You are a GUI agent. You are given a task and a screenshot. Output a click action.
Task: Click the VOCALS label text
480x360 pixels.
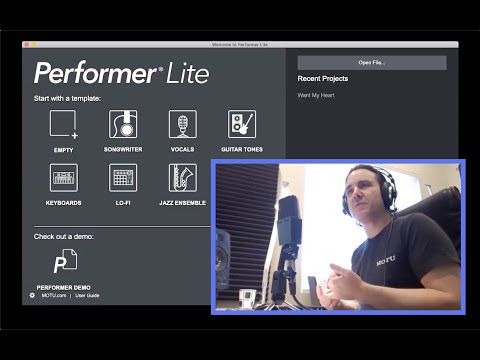click(182, 150)
